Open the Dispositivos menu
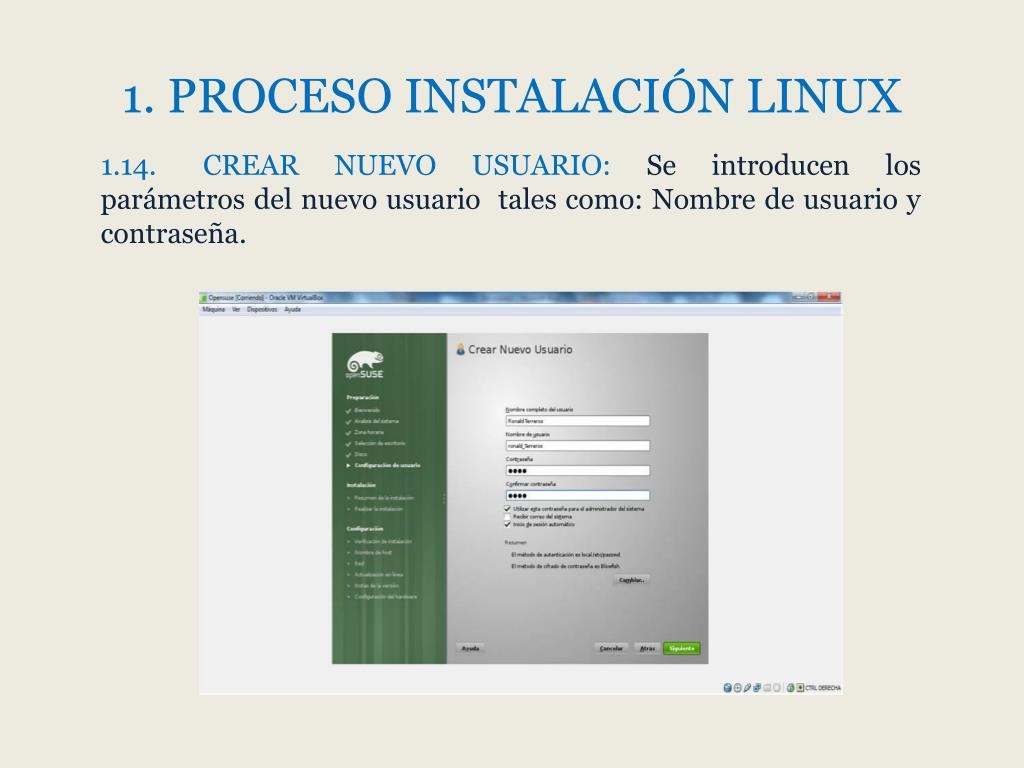Viewport: 1024px width, 768px height. tap(262, 310)
